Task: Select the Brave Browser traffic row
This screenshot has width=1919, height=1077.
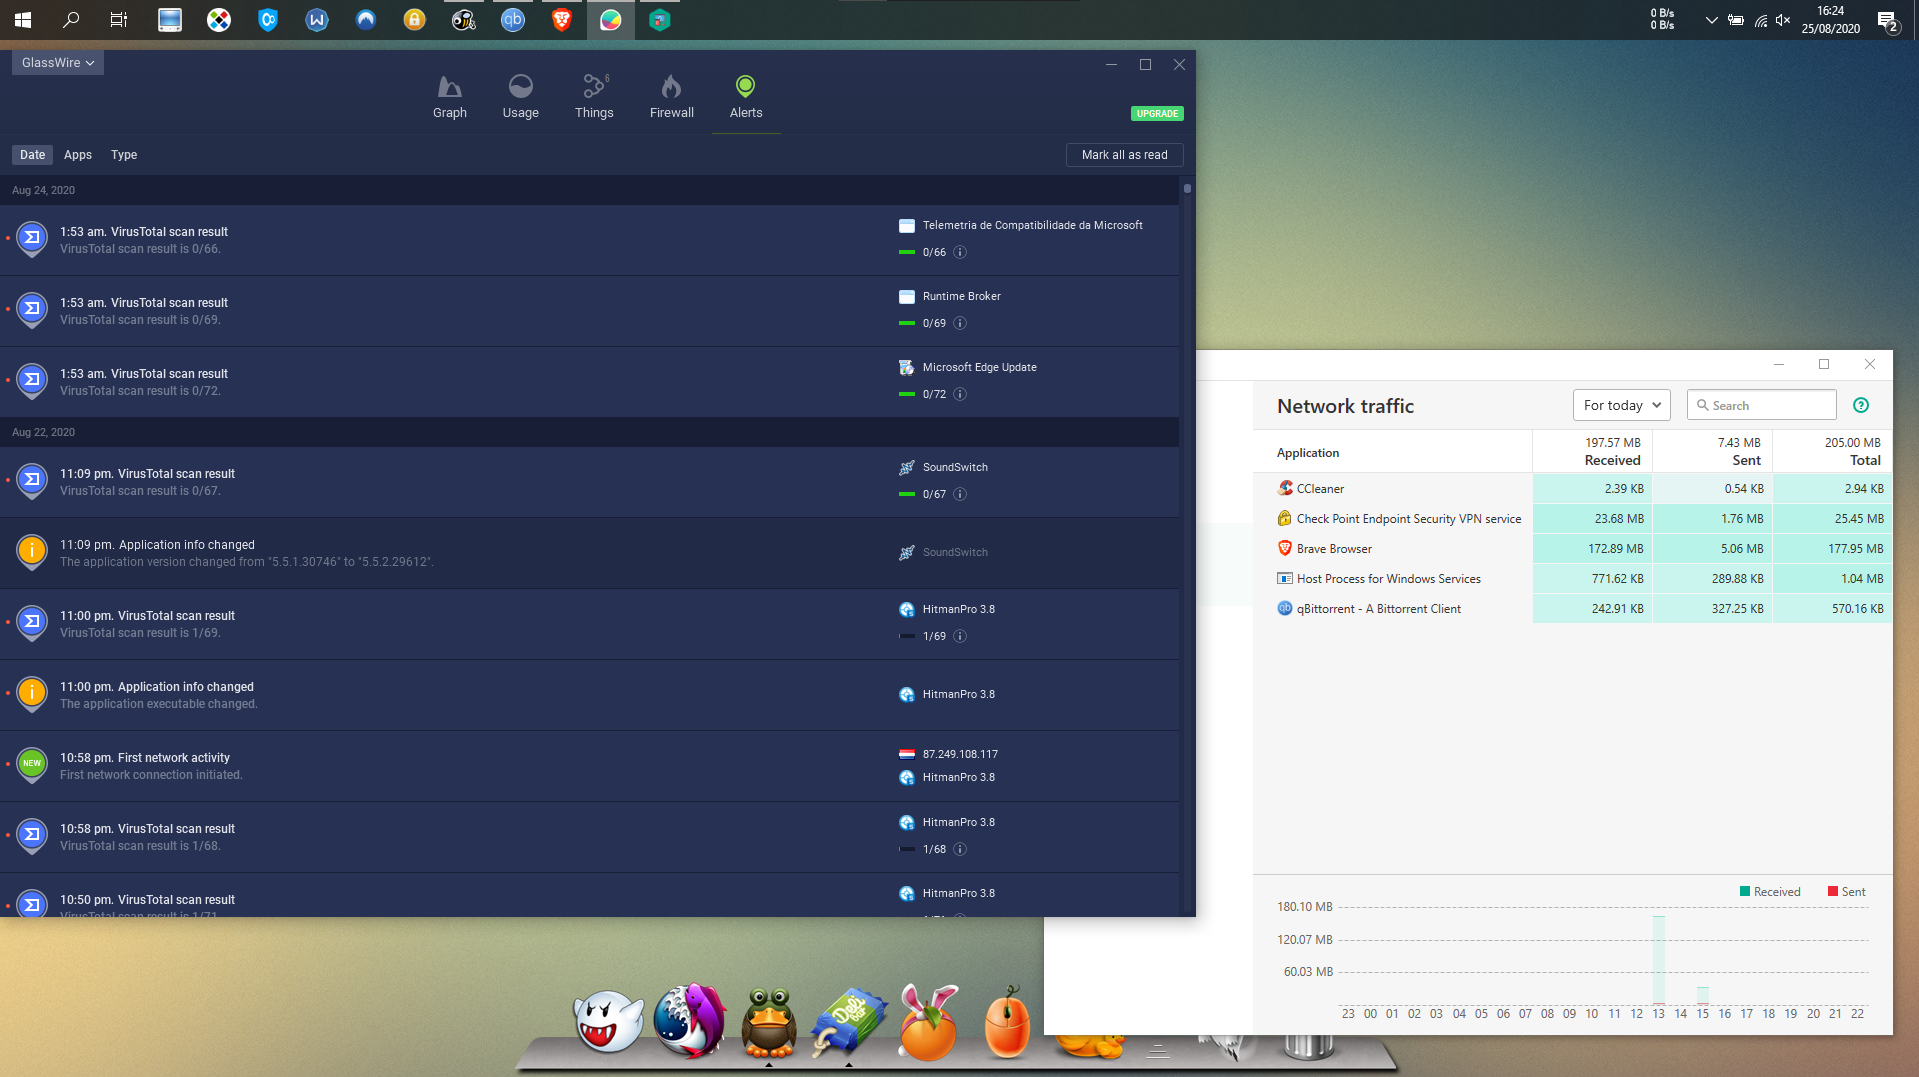Action: pos(1573,549)
